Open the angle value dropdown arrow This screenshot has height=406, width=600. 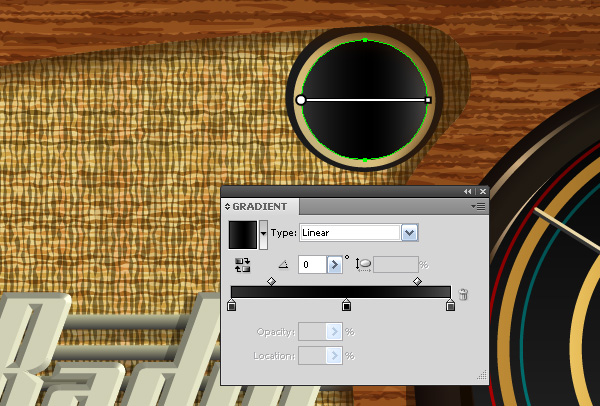334,265
